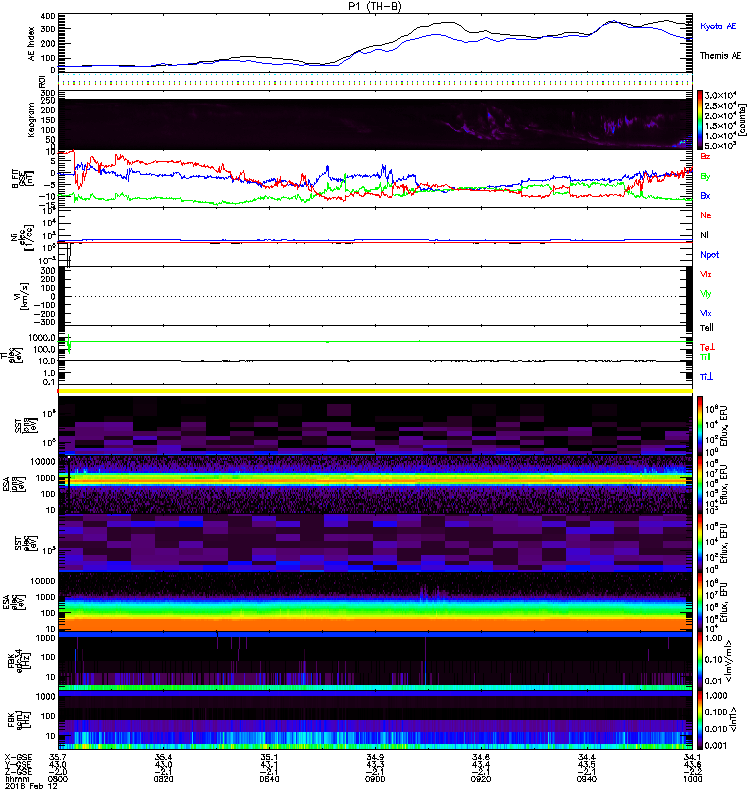
Task: Select the black 'Ni' legend label
Action: 705,235
